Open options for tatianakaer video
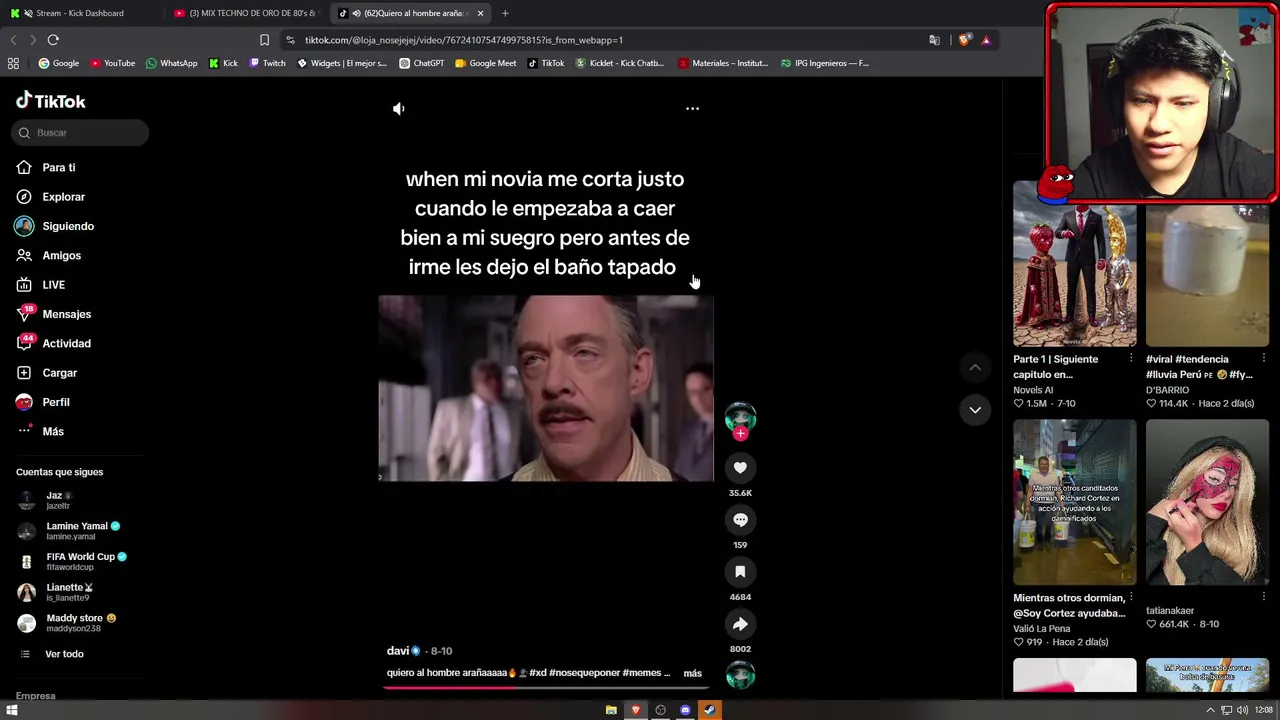The height and width of the screenshot is (720, 1280). [1264, 597]
